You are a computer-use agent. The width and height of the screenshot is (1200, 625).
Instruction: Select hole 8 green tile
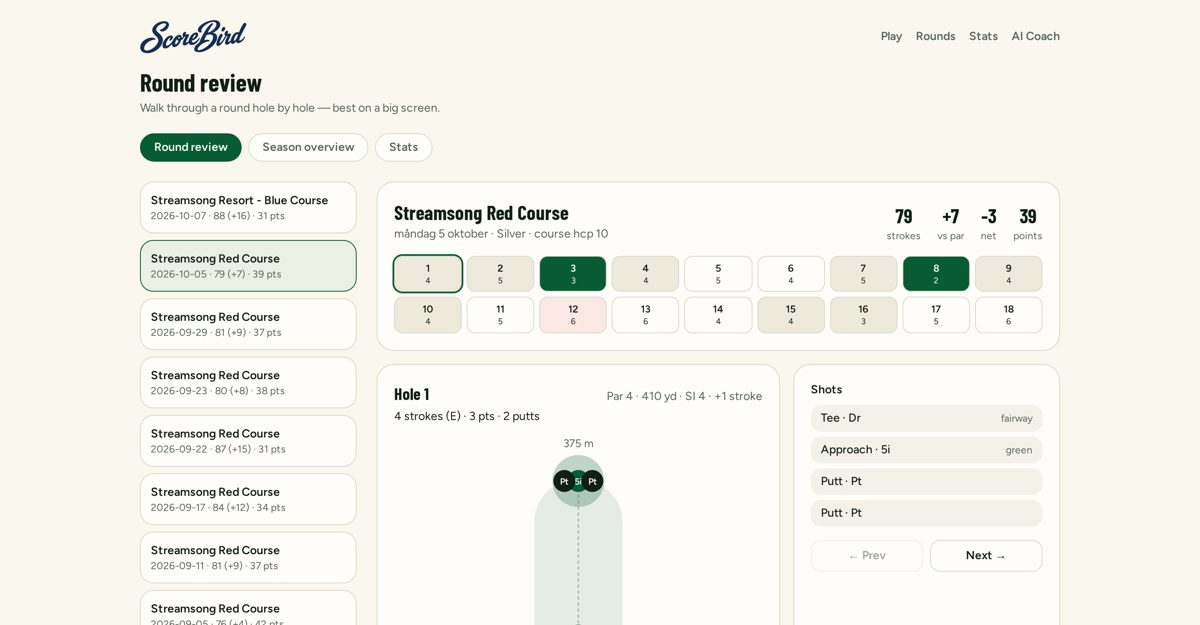click(x=936, y=274)
